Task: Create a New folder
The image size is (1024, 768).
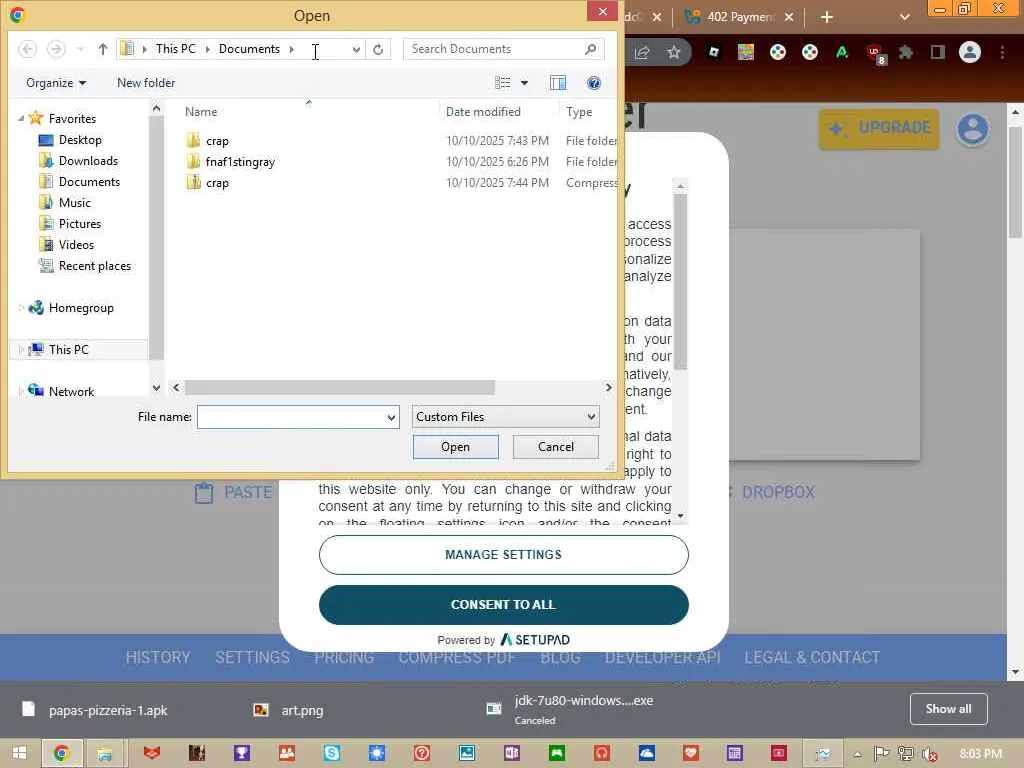Action: click(146, 83)
